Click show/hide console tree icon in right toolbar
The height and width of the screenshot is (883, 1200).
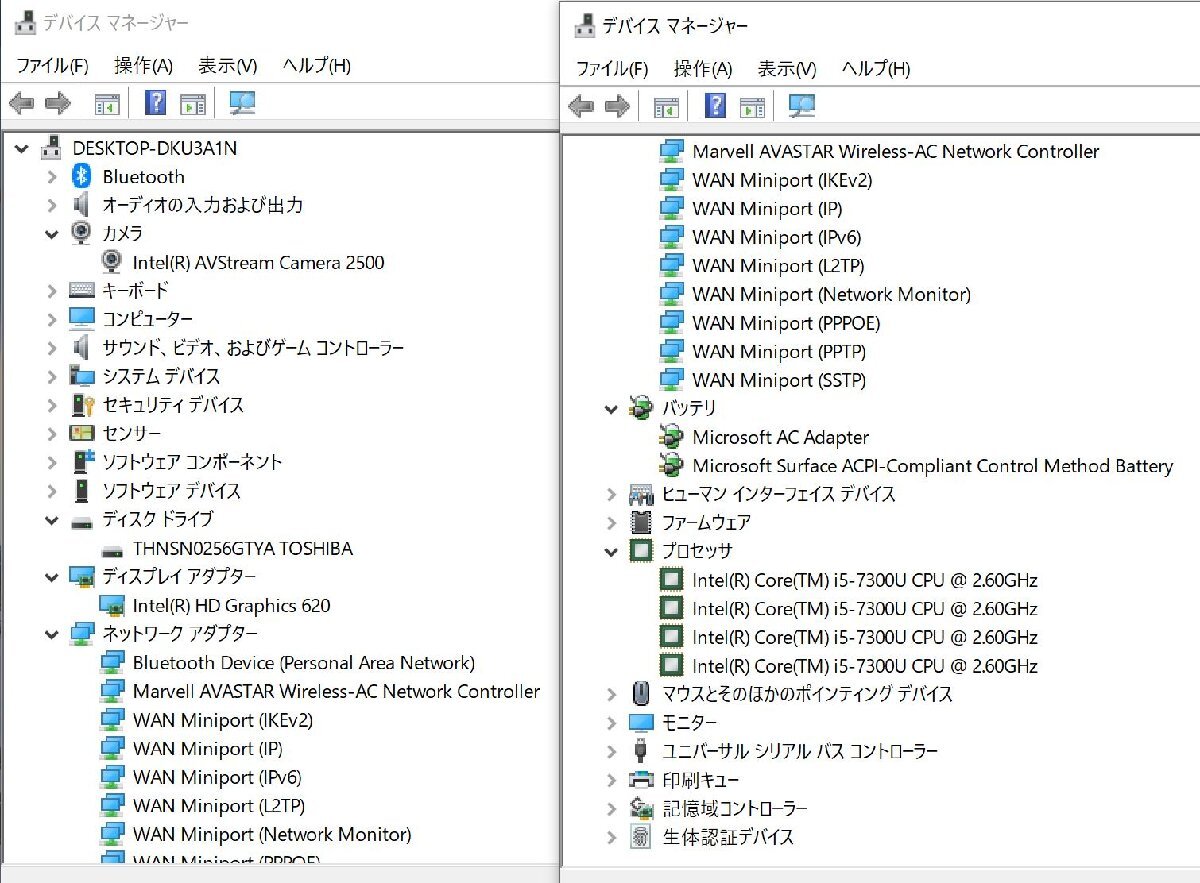pyautogui.click(x=666, y=106)
